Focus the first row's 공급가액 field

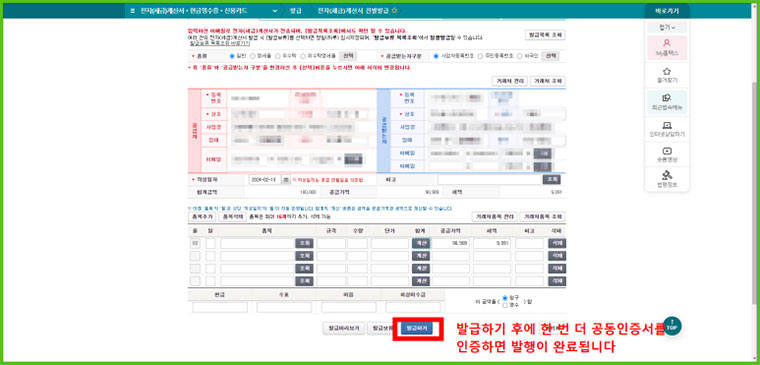[451, 243]
